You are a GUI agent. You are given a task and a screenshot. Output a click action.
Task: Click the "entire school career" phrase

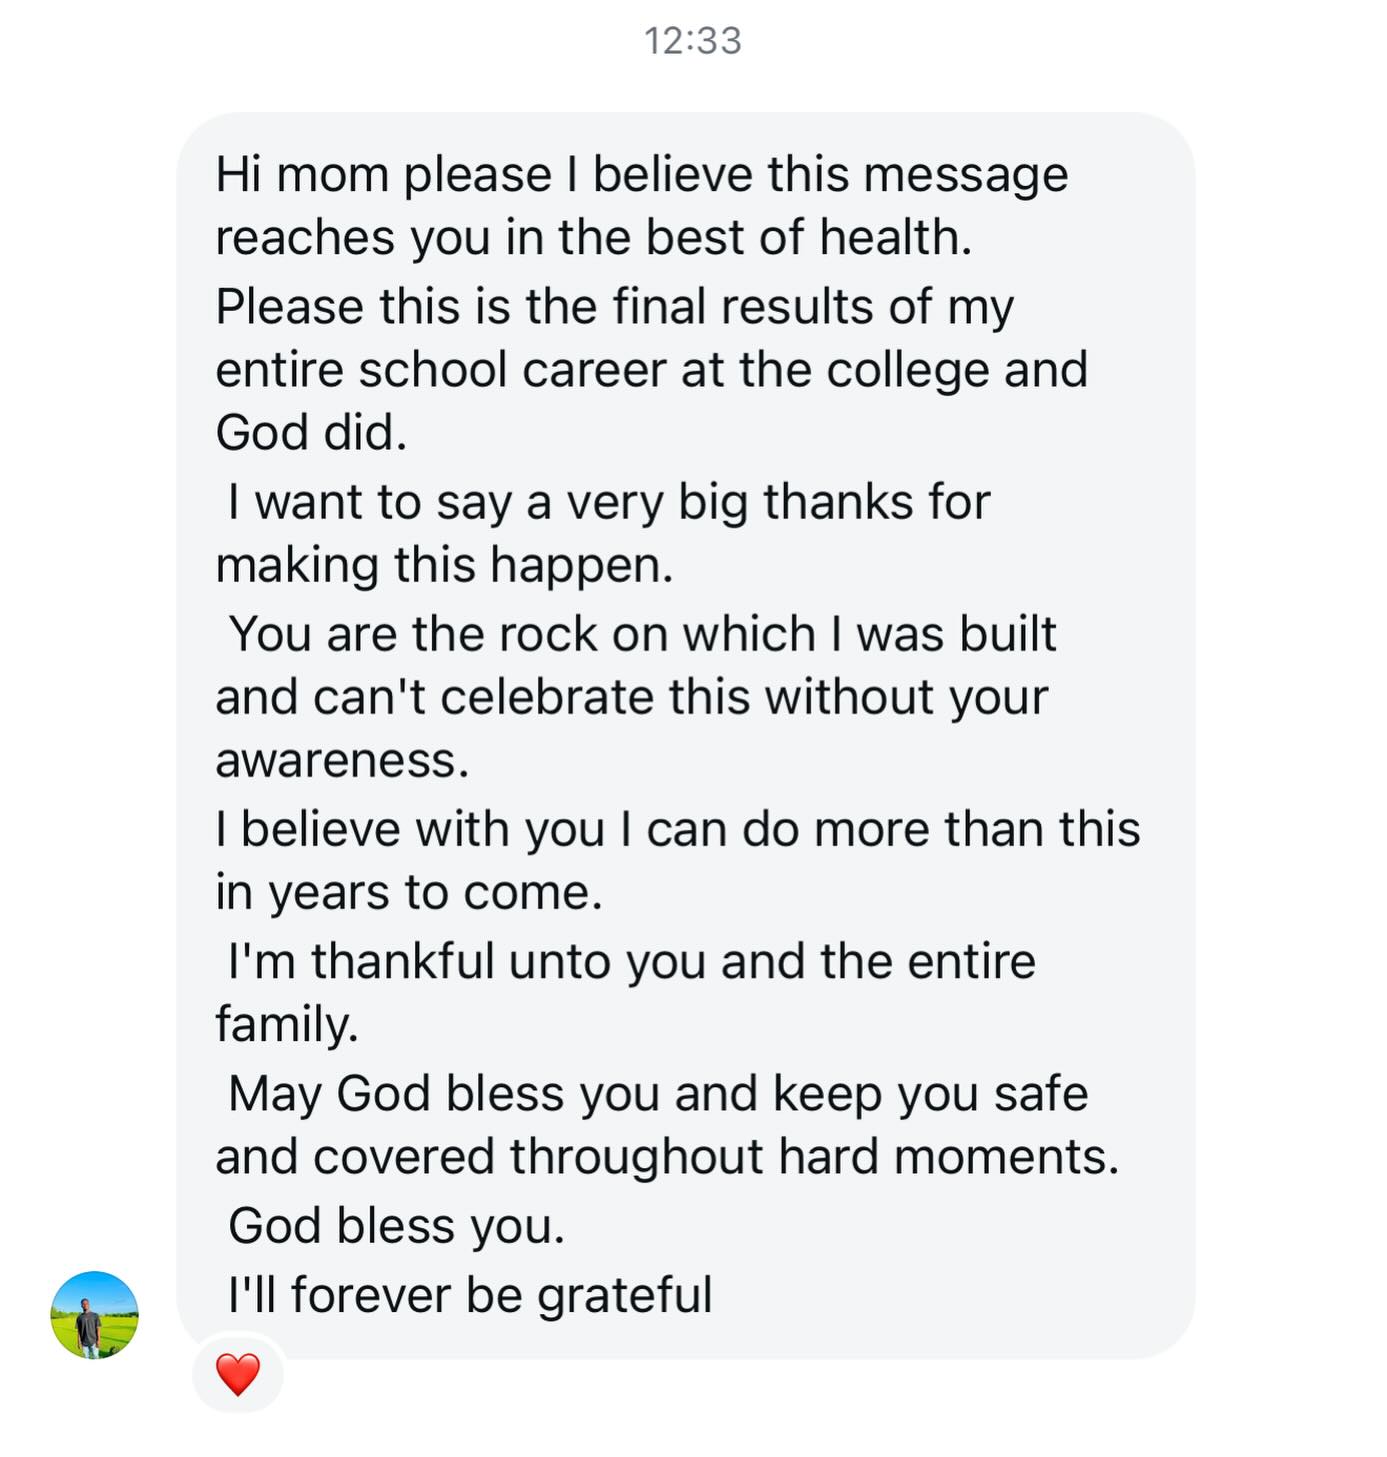pos(440,370)
